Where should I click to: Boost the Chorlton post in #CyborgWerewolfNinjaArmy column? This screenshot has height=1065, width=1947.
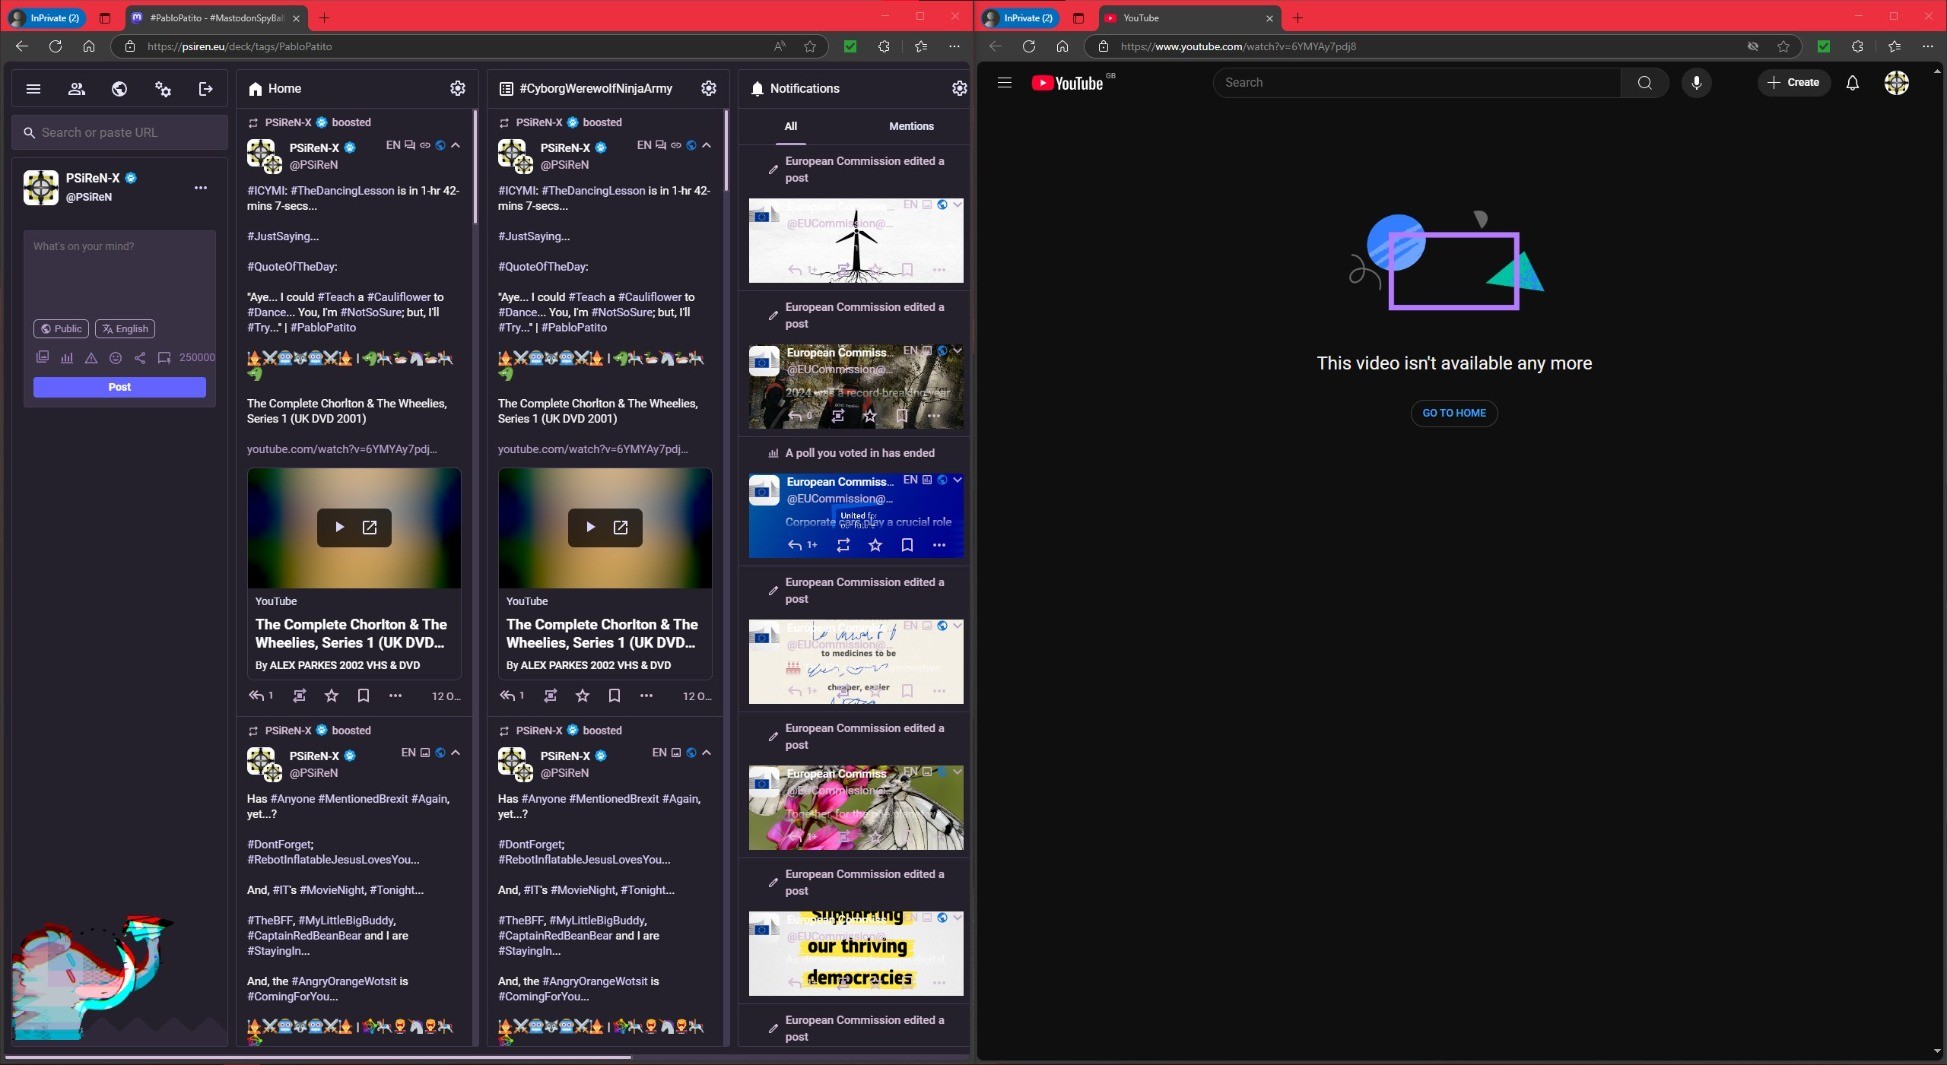pos(550,696)
